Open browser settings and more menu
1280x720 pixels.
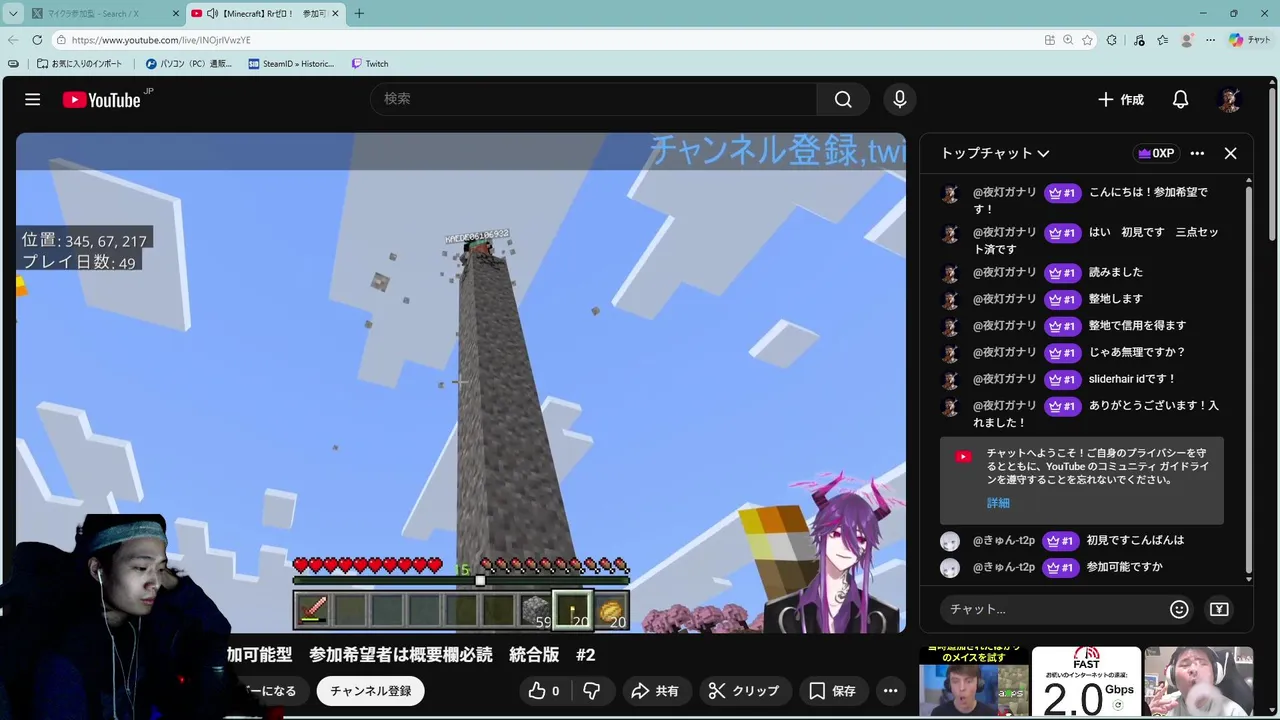pyautogui.click(x=1210, y=40)
